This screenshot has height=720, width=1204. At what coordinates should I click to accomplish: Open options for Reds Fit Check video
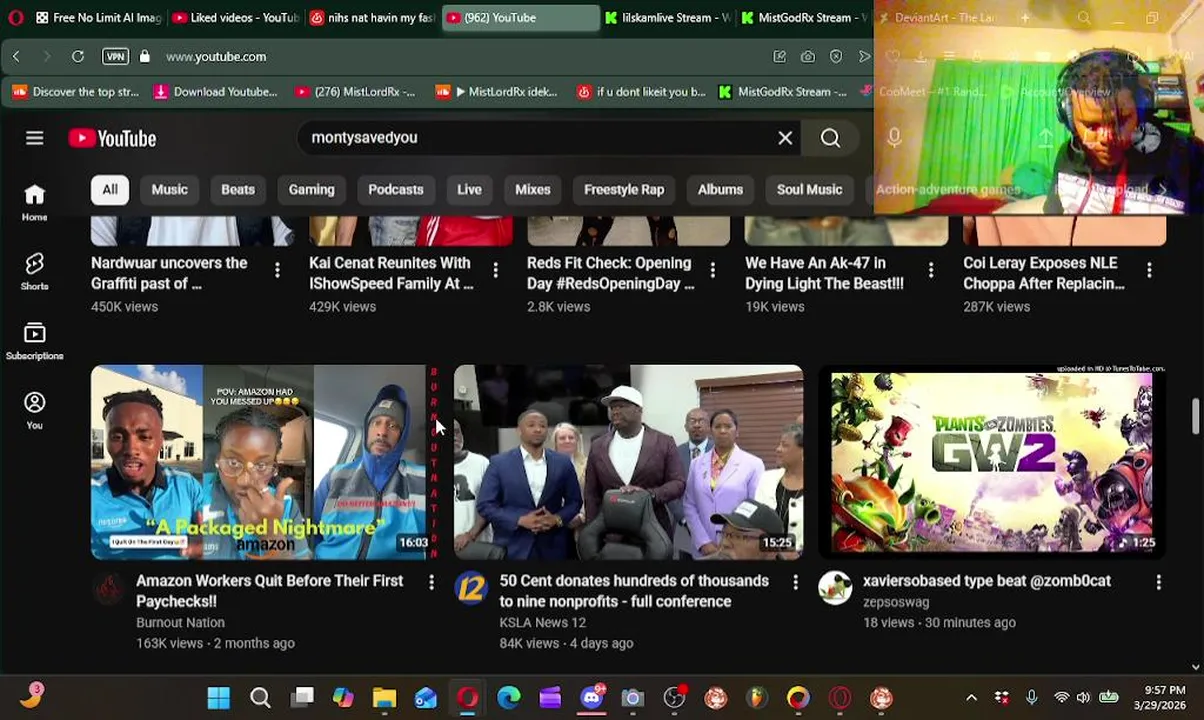click(x=713, y=270)
